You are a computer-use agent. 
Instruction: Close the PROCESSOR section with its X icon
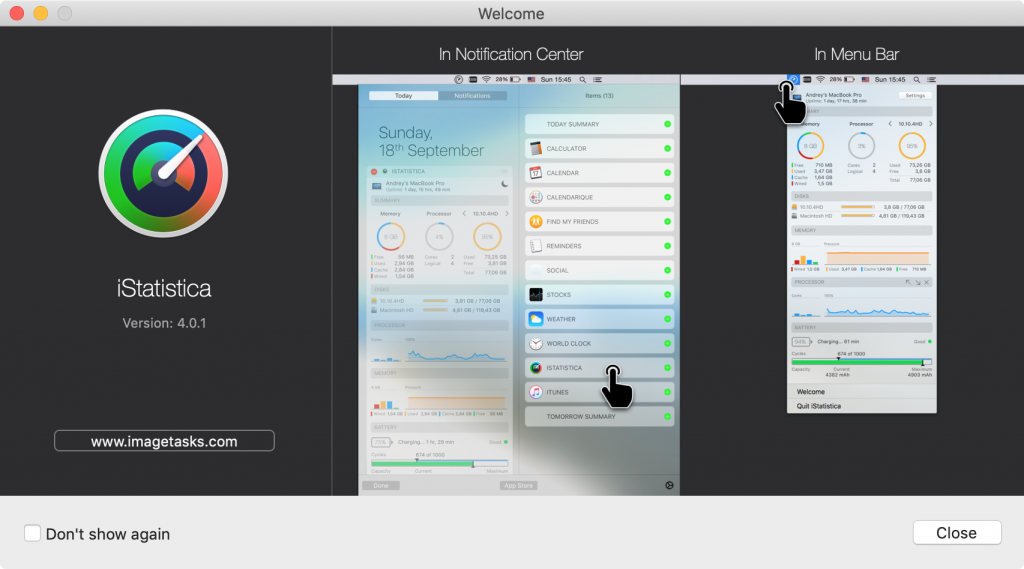927,282
